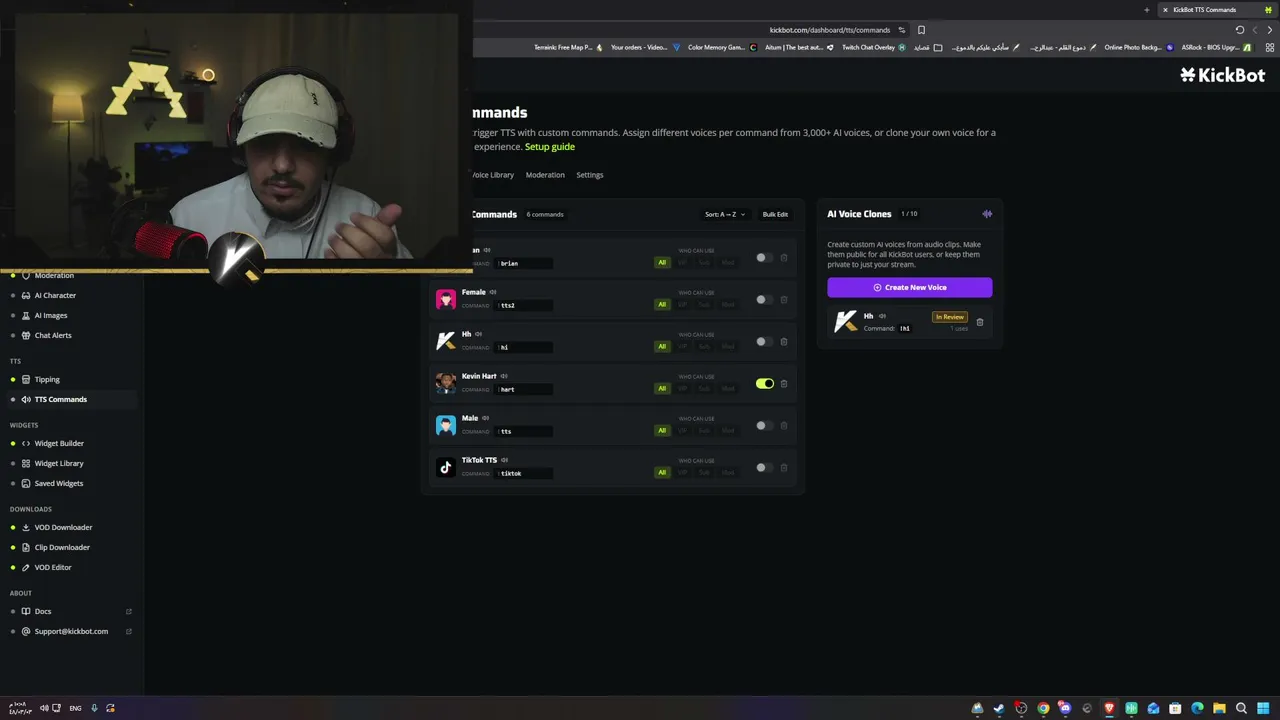The width and height of the screenshot is (1280, 720).
Task: Delete the brian command row
Action: point(784,258)
